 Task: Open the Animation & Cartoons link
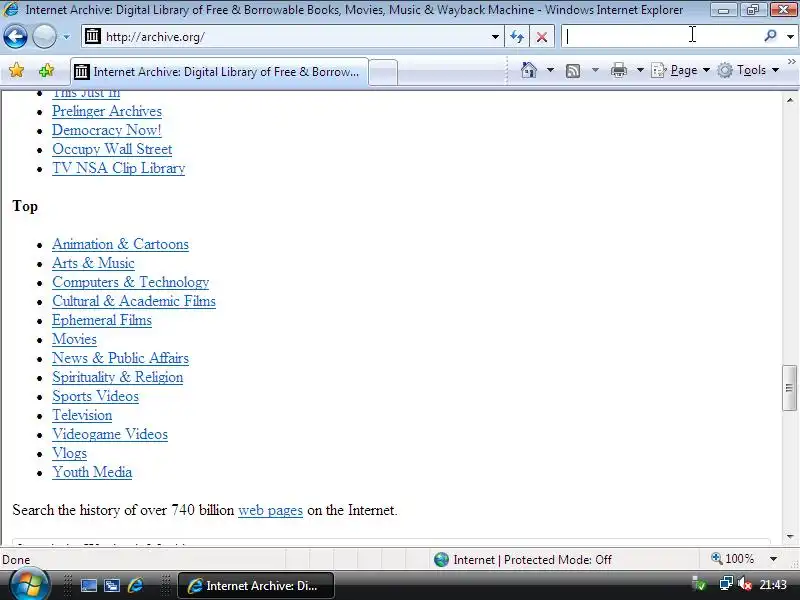pos(120,244)
